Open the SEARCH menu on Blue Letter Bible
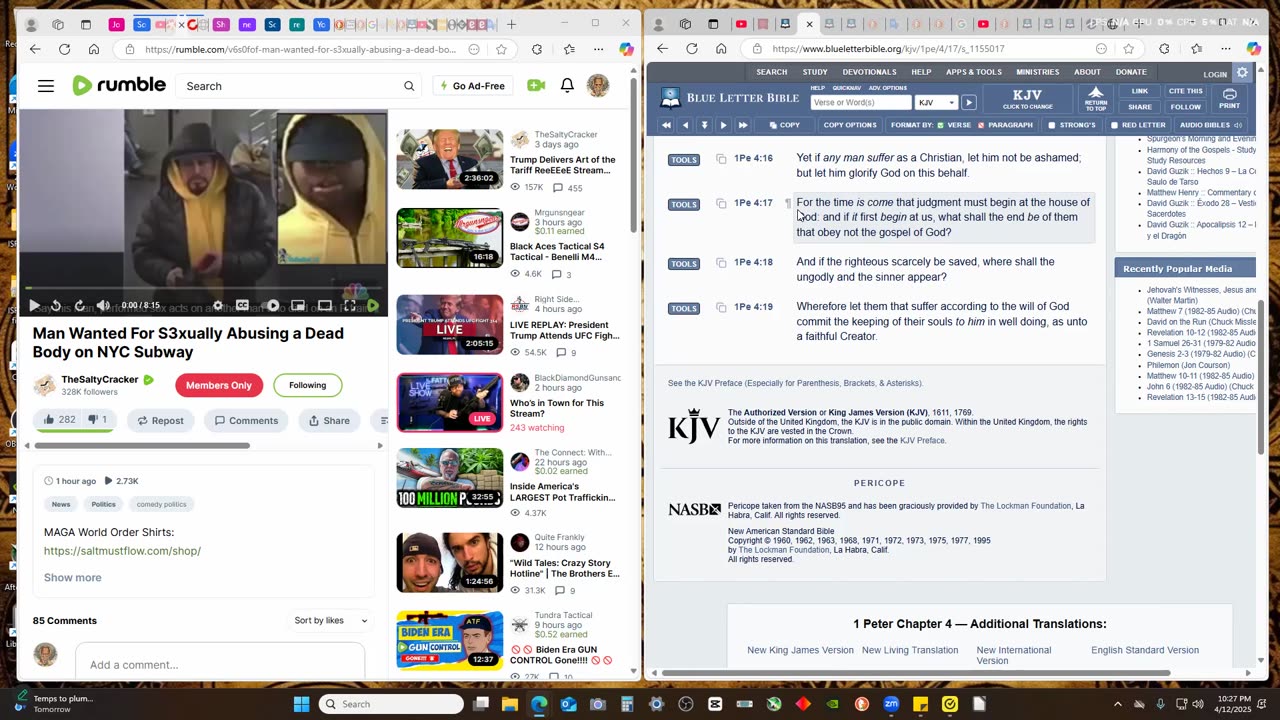Viewport: 1280px width, 720px height. pyautogui.click(x=772, y=72)
